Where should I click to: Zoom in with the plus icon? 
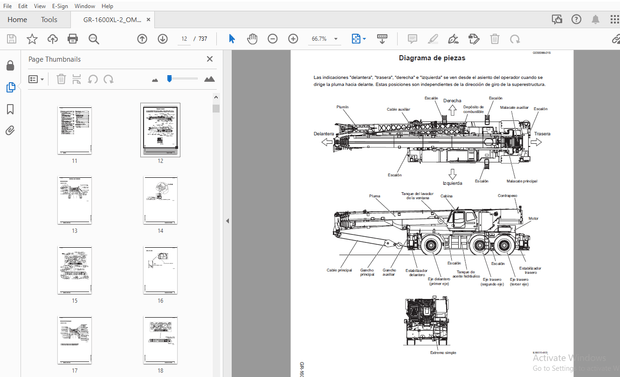(293, 39)
